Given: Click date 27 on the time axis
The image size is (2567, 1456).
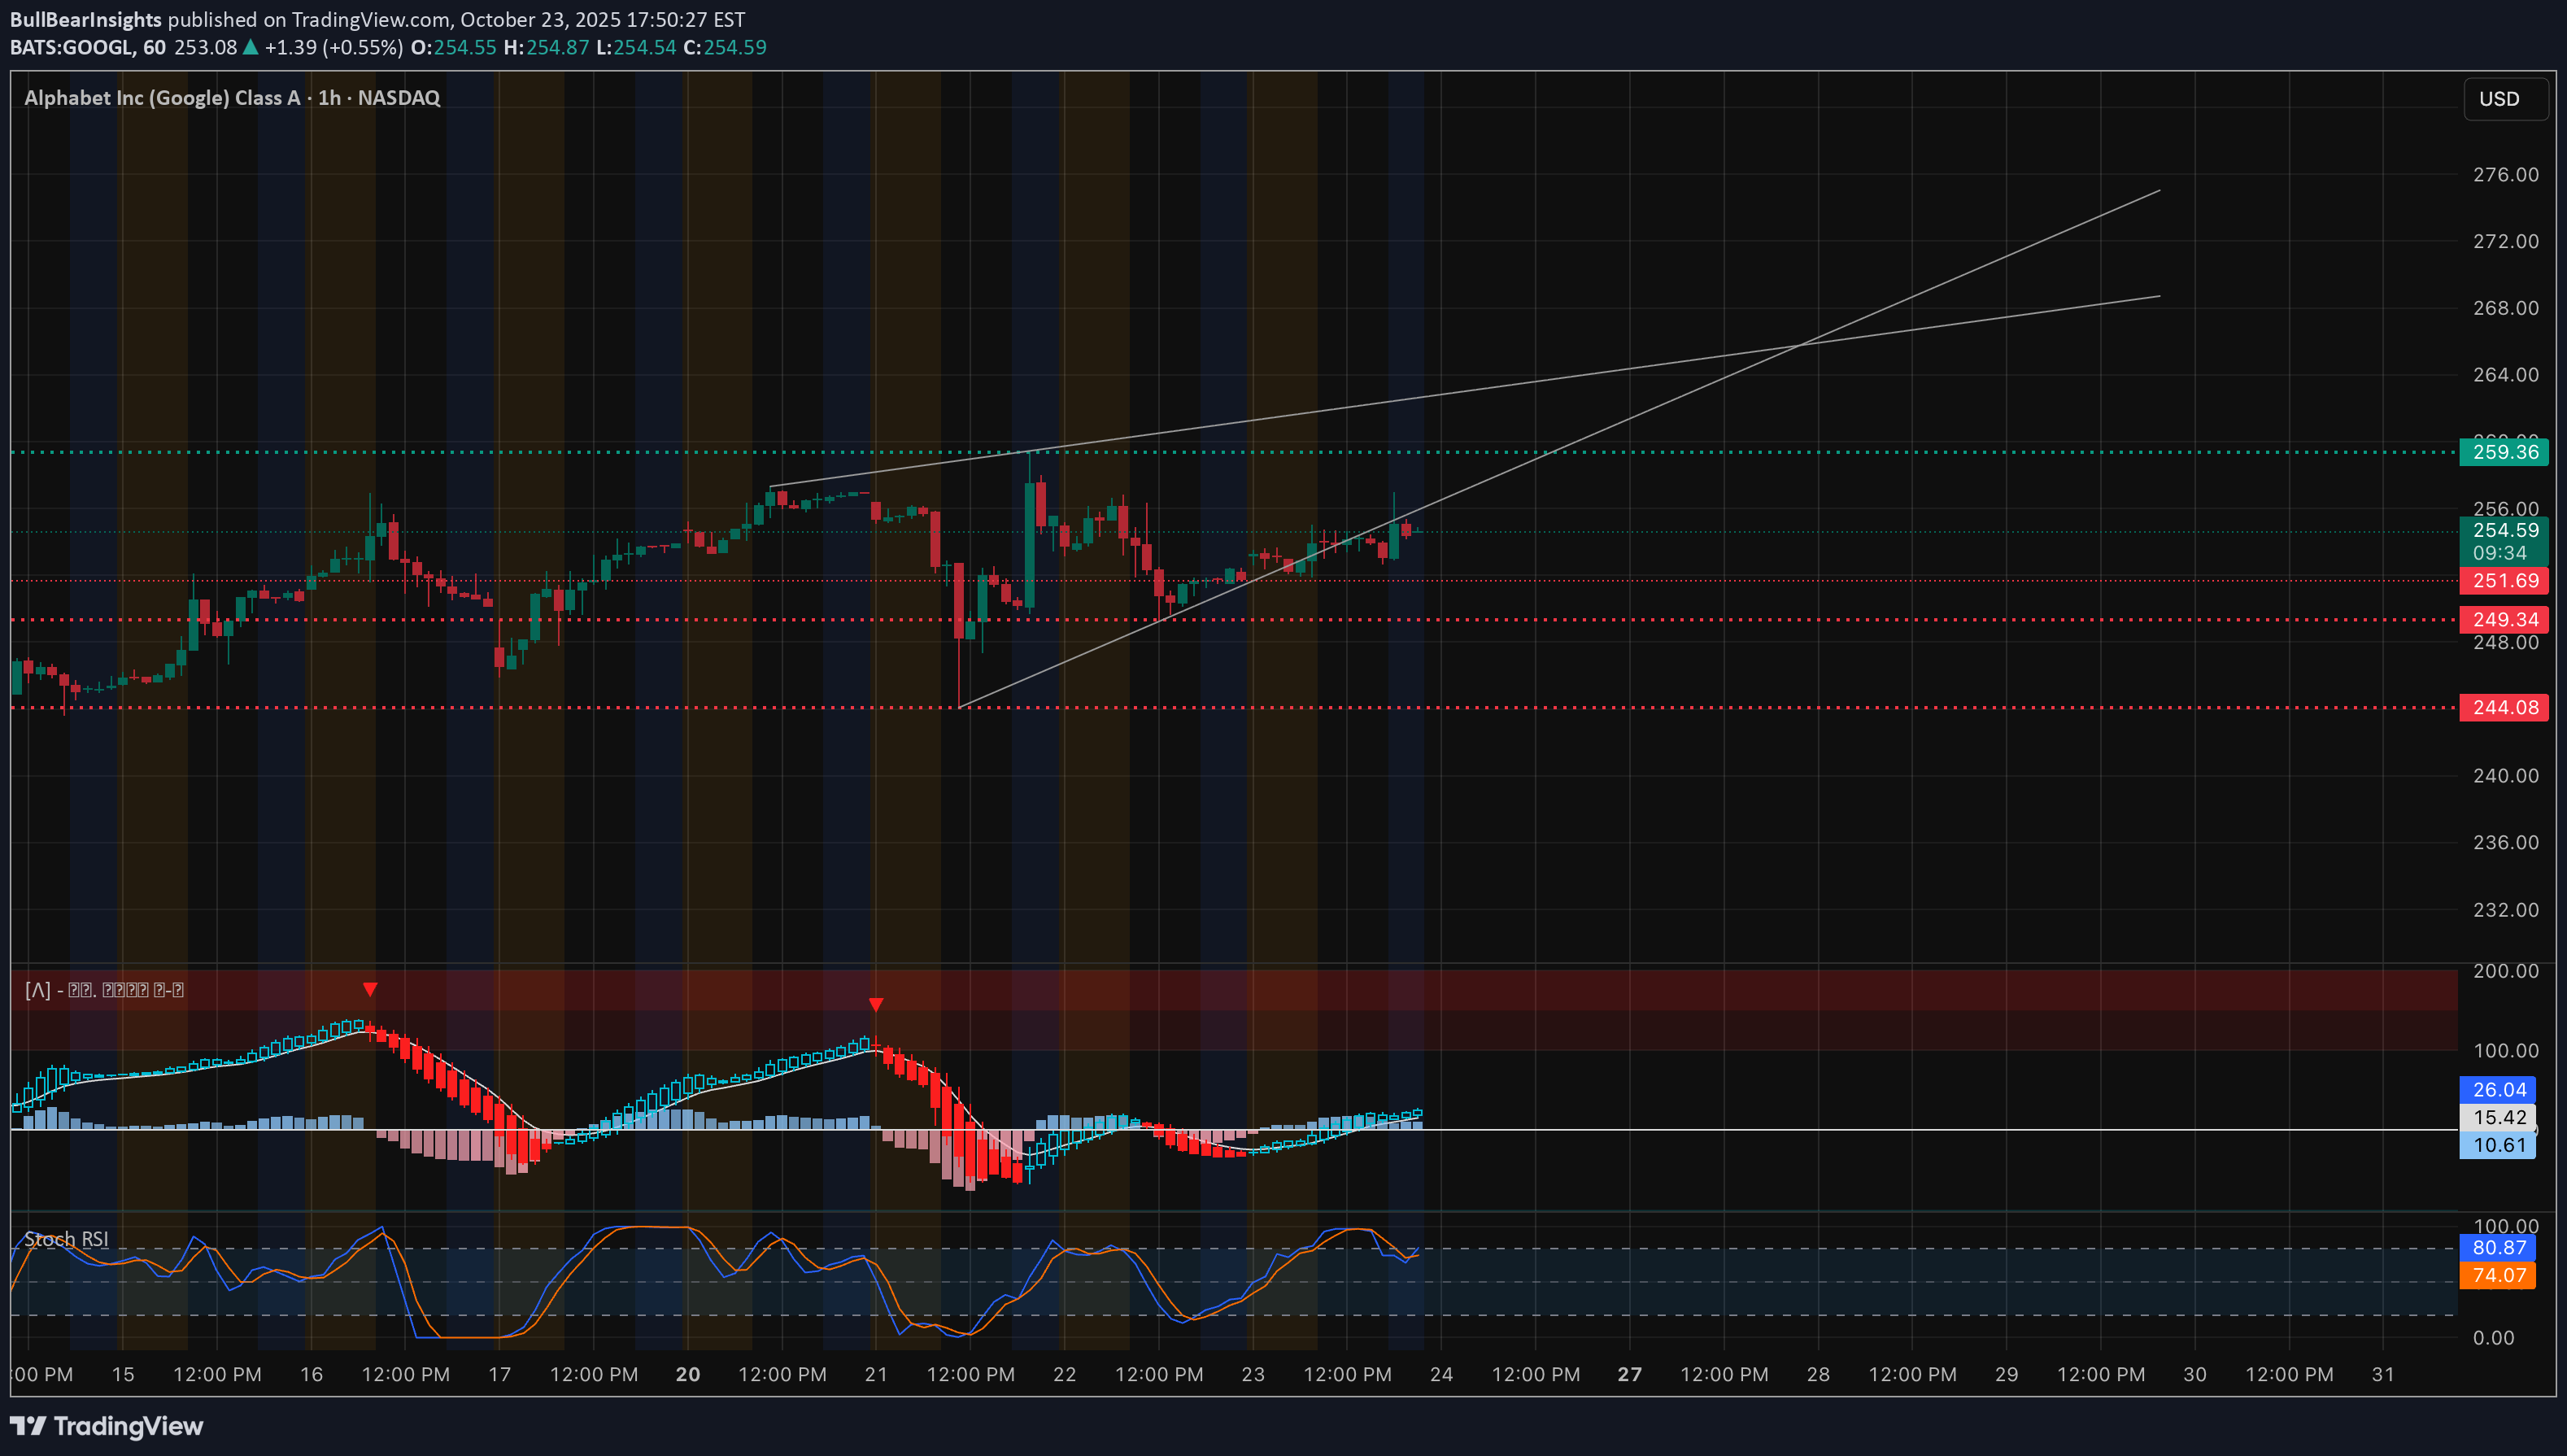Looking at the screenshot, I should [x=1629, y=1375].
